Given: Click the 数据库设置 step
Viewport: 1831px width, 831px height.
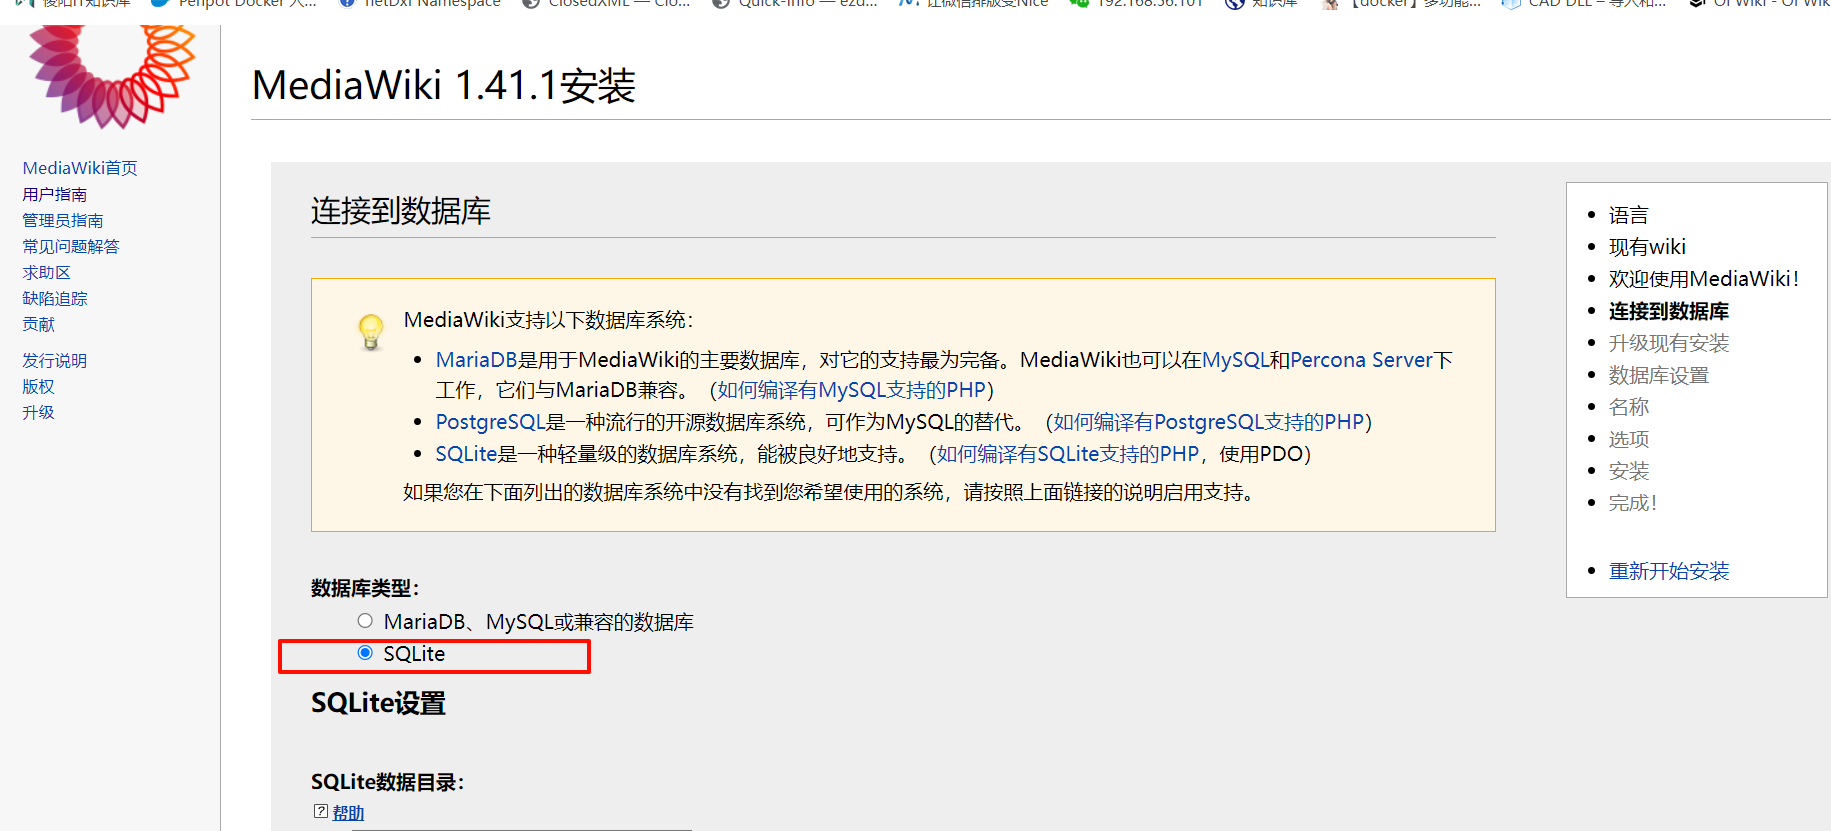Looking at the screenshot, I should [1659, 375].
